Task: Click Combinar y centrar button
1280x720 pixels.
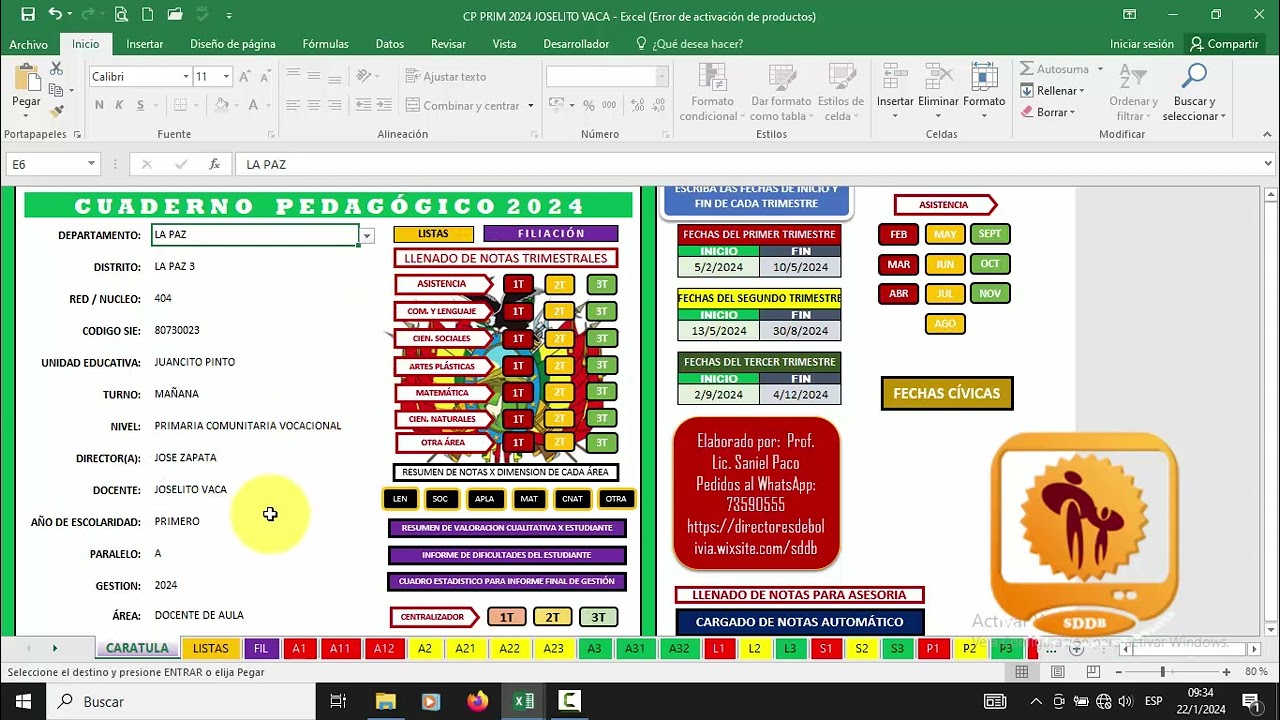Action: pos(464,106)
